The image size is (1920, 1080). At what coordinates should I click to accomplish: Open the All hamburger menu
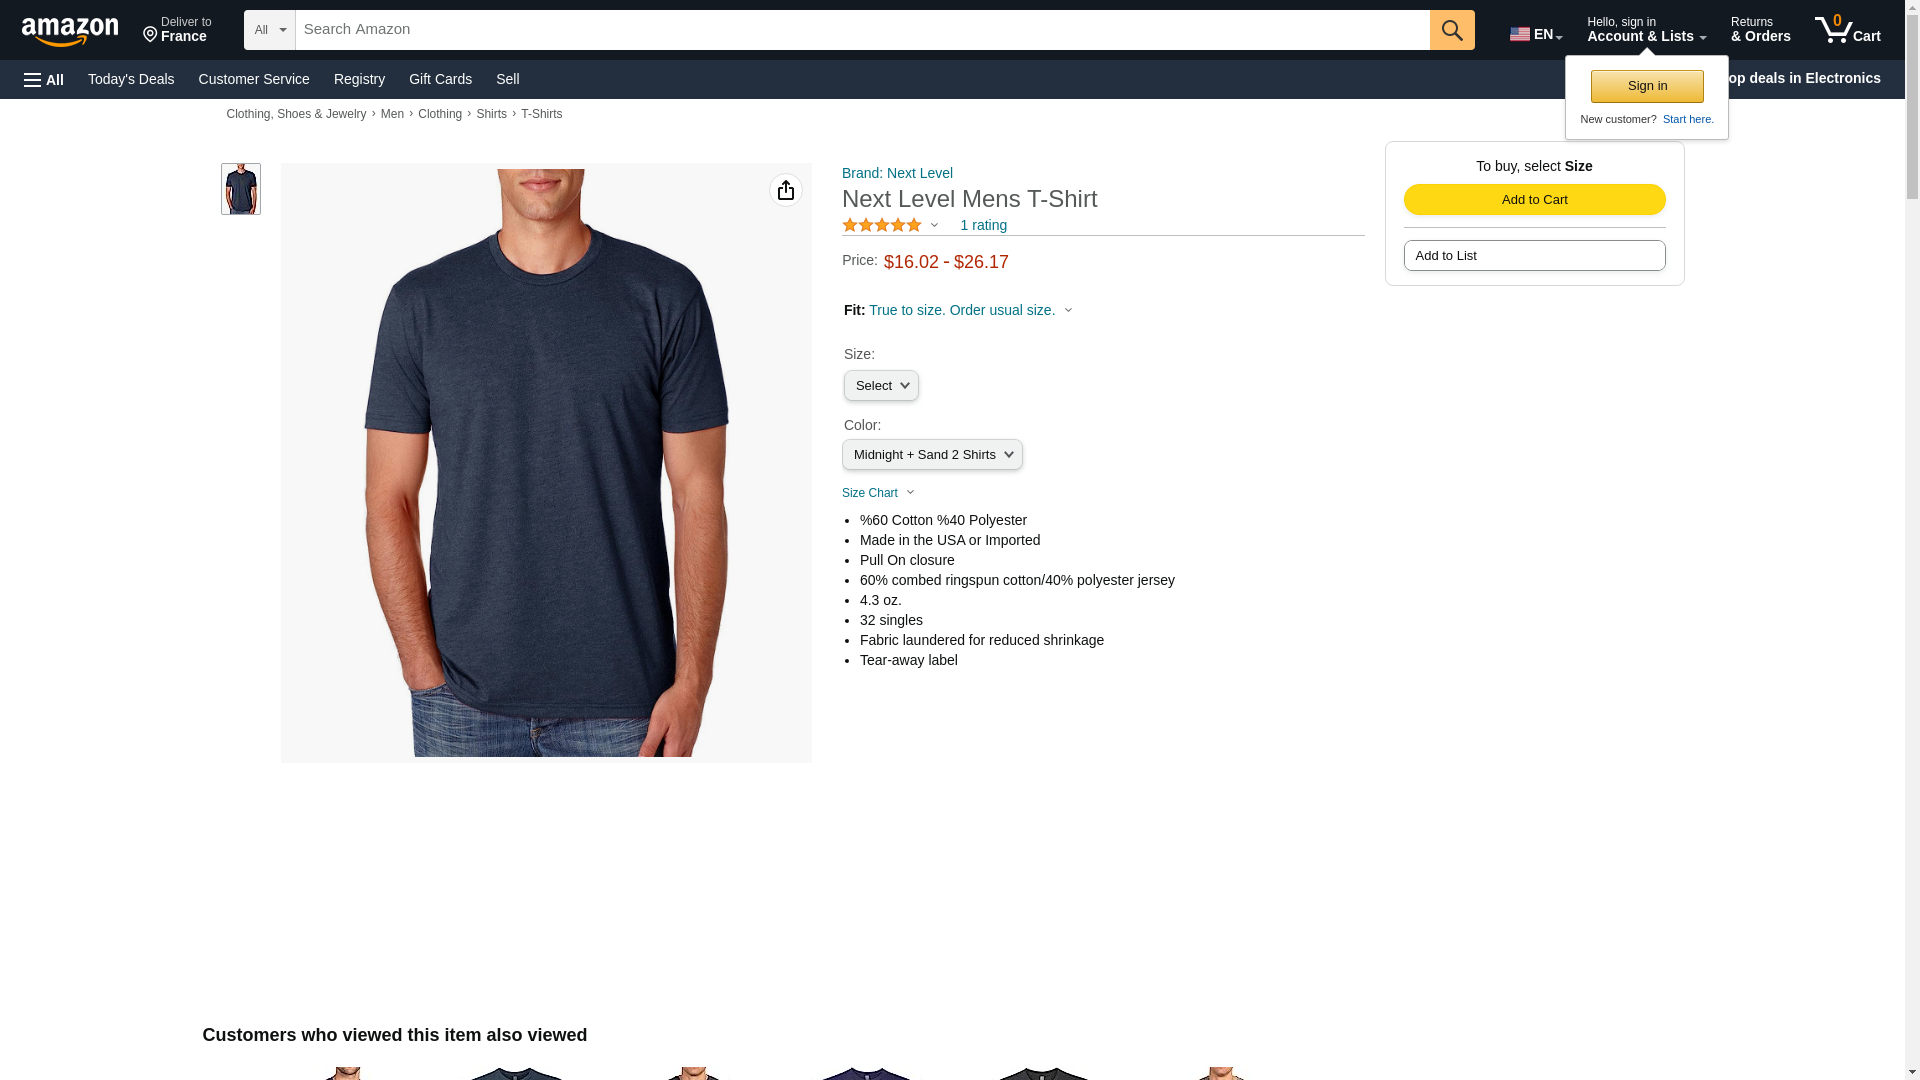tap(44, 79)
